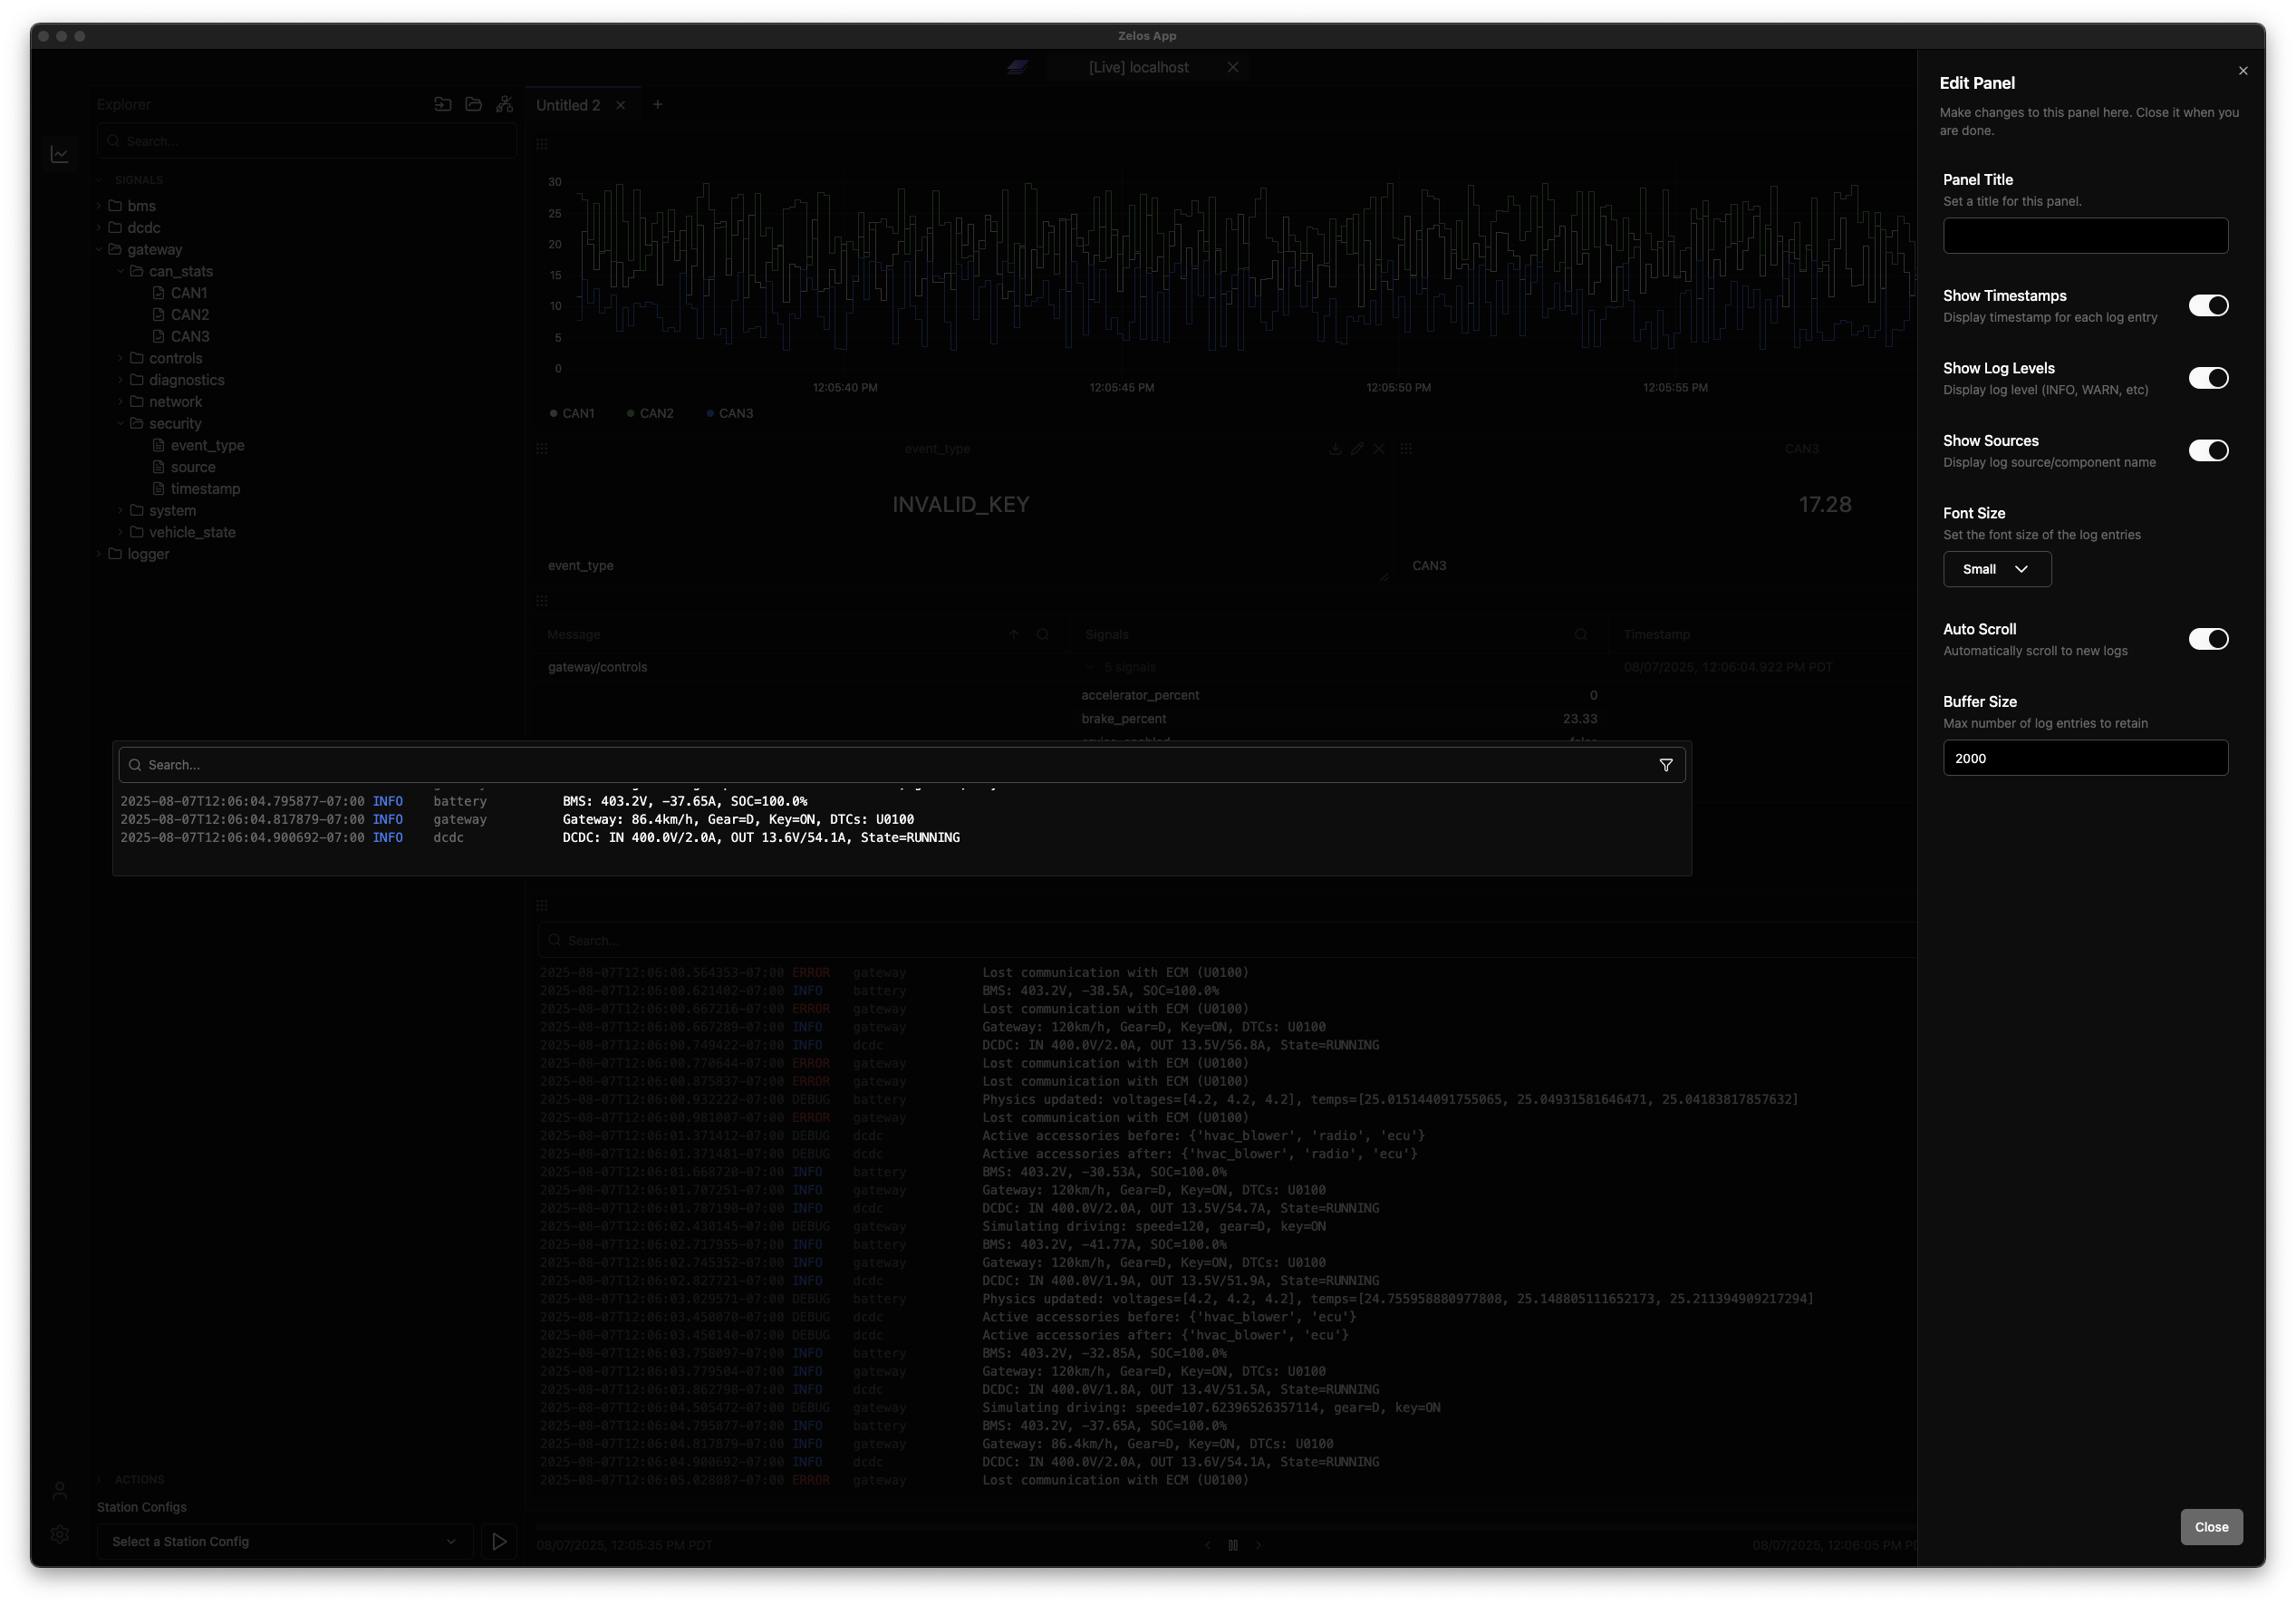Close the Edit Panel with the X icon
The width and height of the screenshot is (2296, 1605).
(2242, 71)
